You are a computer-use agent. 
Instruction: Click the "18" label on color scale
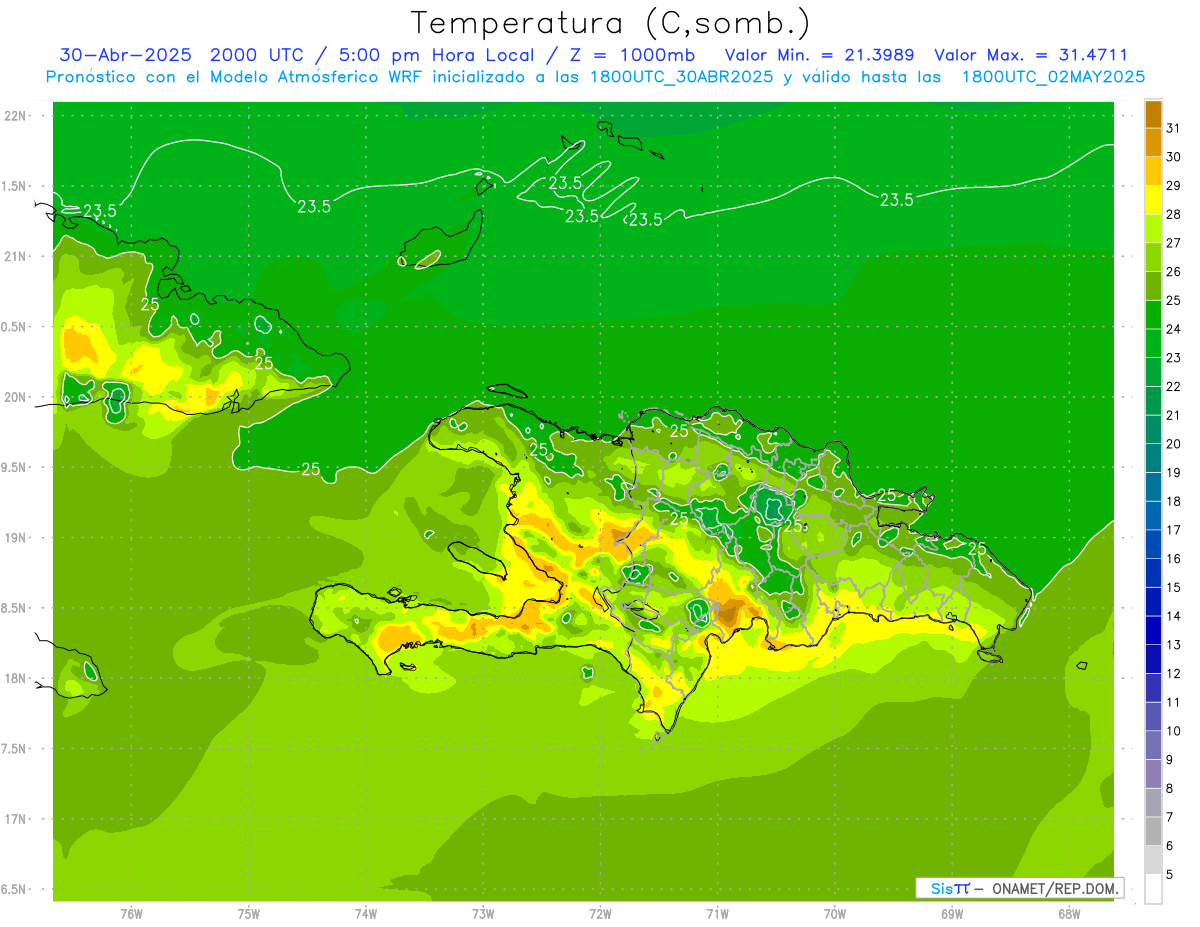(x=1174, y=501)
